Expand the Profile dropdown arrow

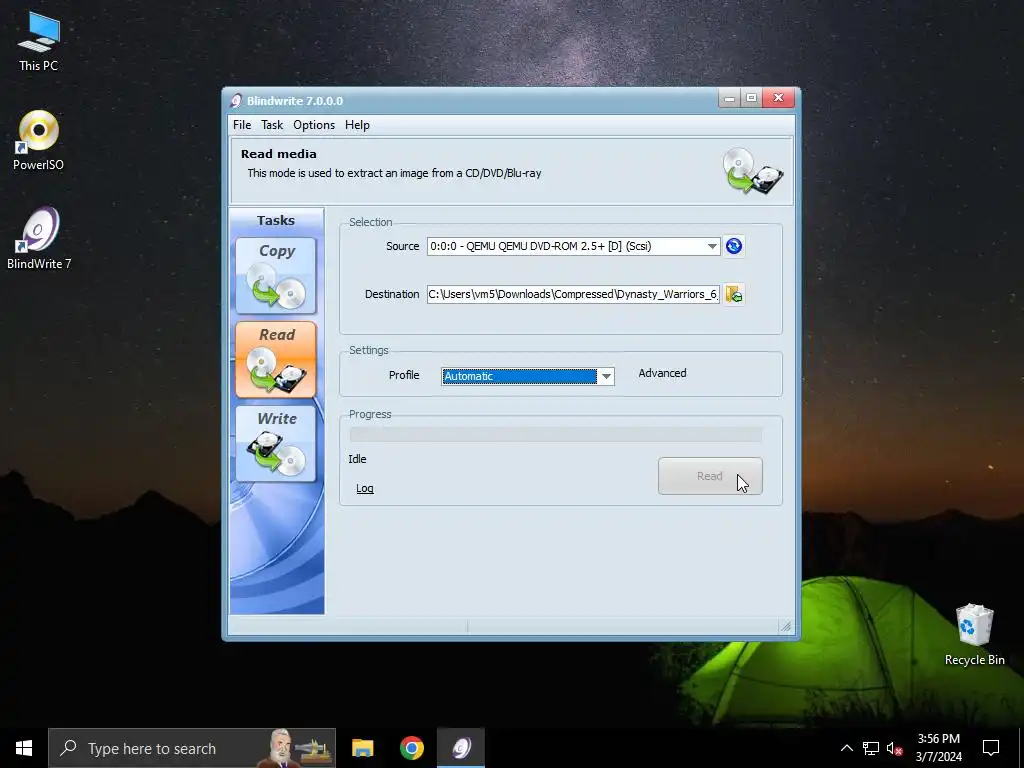(606, 376)
